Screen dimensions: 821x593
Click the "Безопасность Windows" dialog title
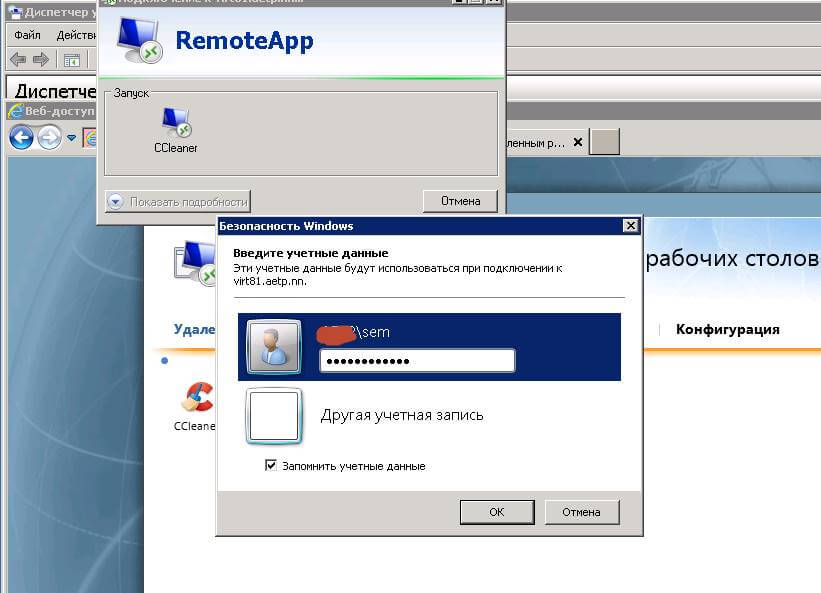point(286,226)
